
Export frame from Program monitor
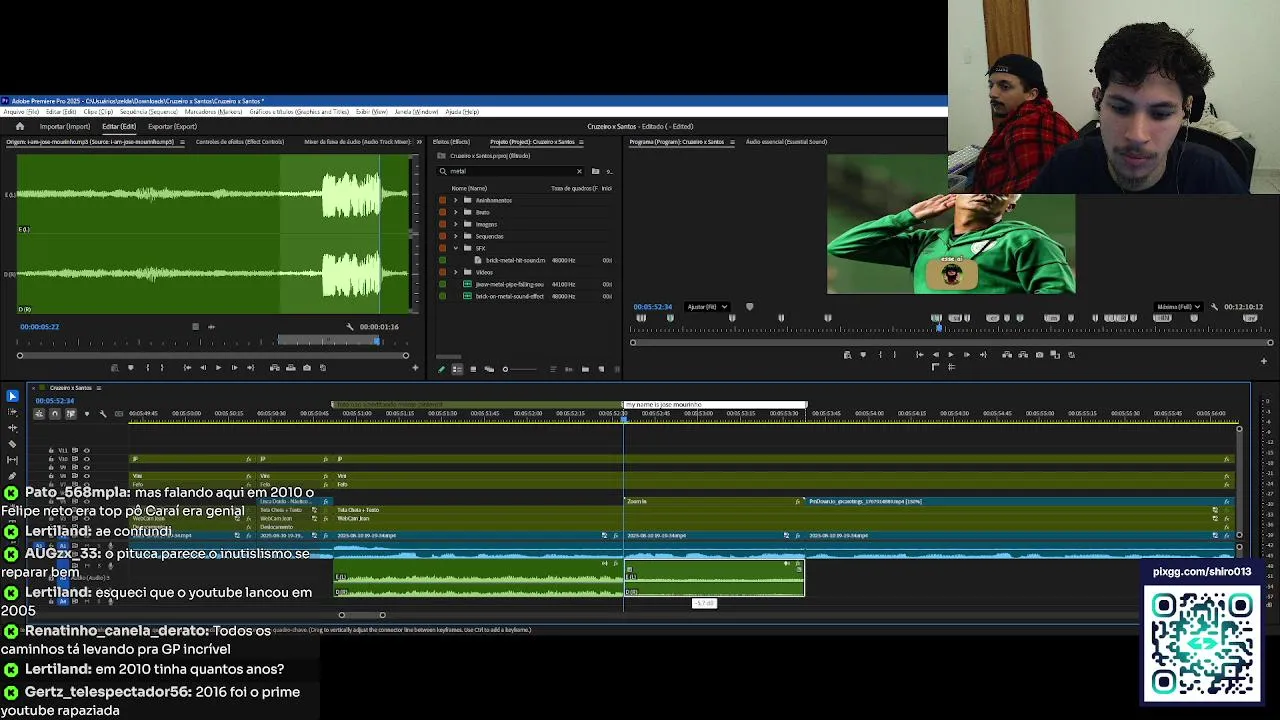pyautogui.click(x=1039, y=354)
